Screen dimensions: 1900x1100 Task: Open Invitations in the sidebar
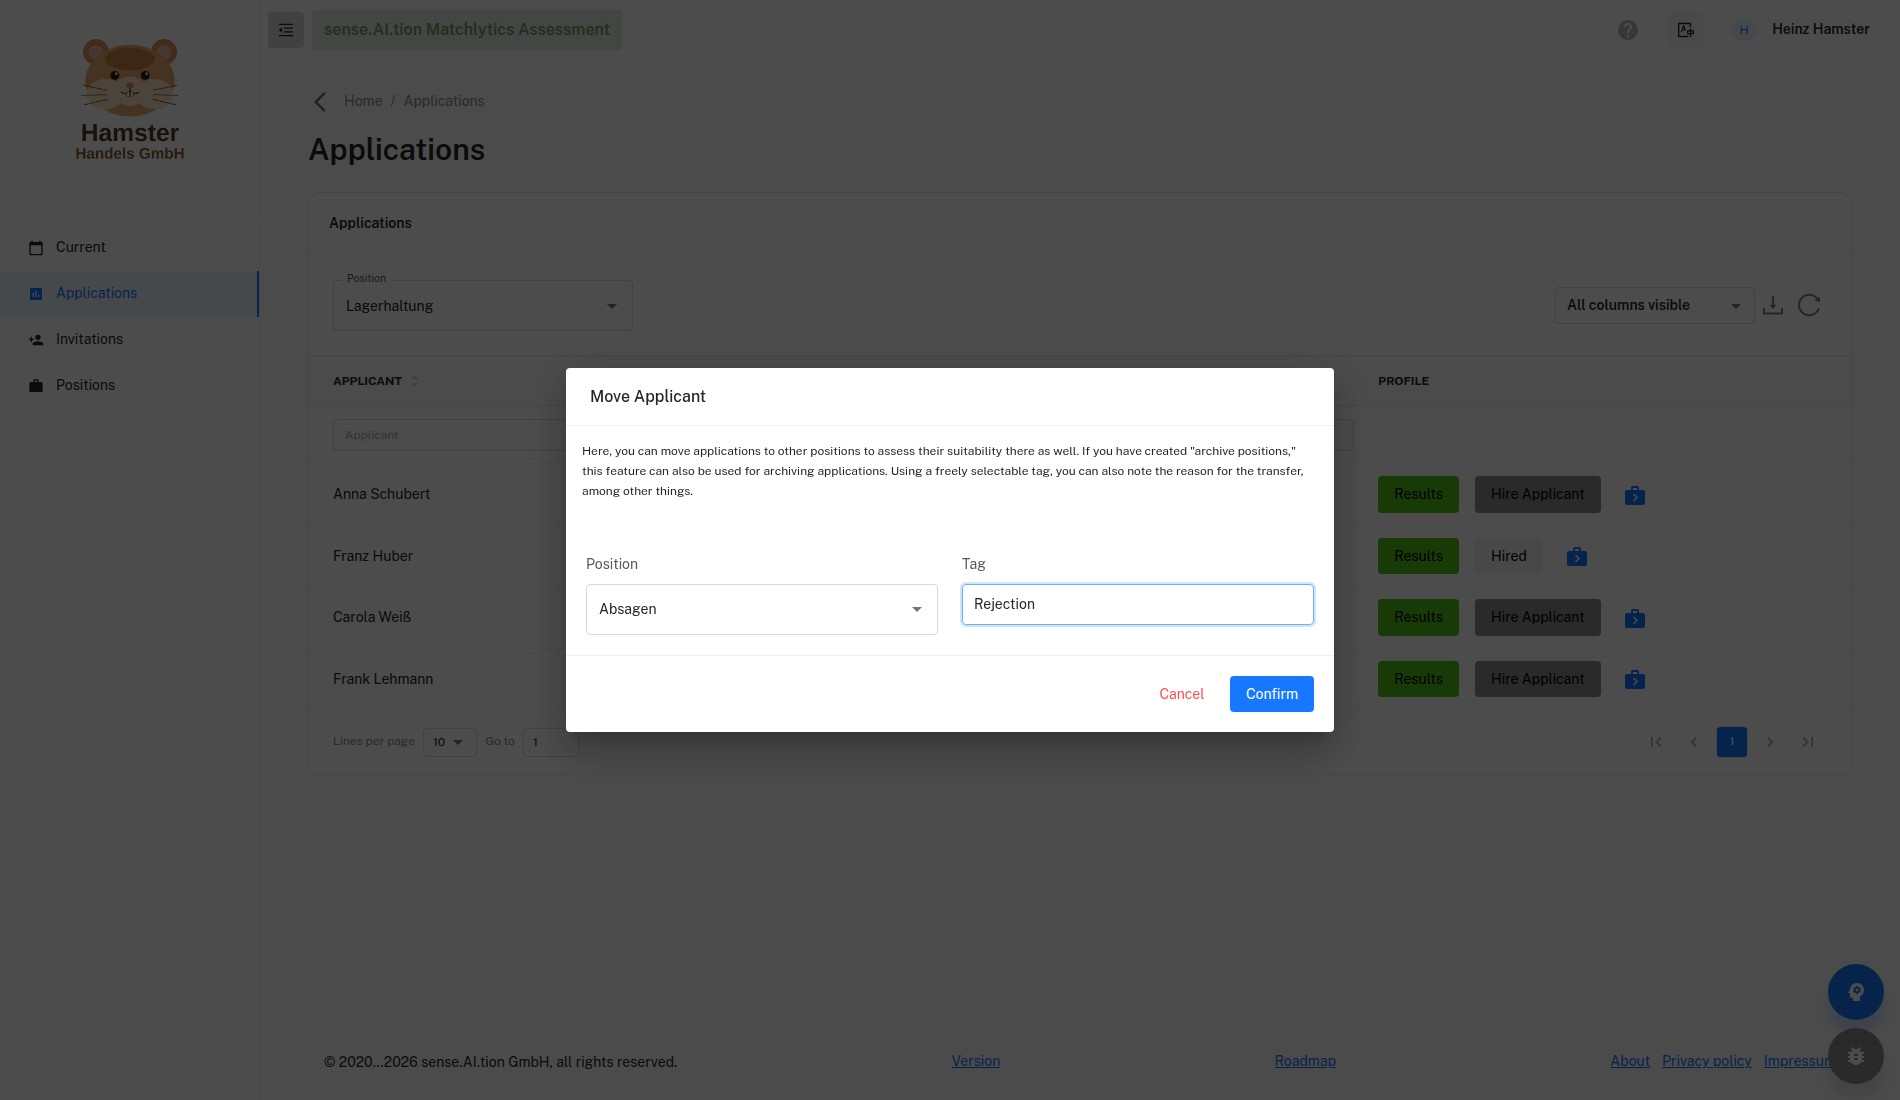tap(130, 339)
